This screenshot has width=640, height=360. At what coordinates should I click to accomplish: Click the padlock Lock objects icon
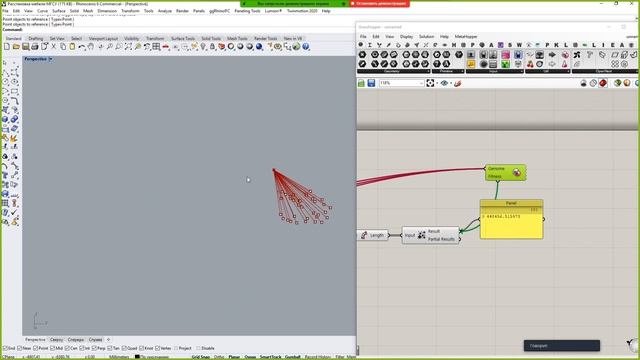(212, 47)
